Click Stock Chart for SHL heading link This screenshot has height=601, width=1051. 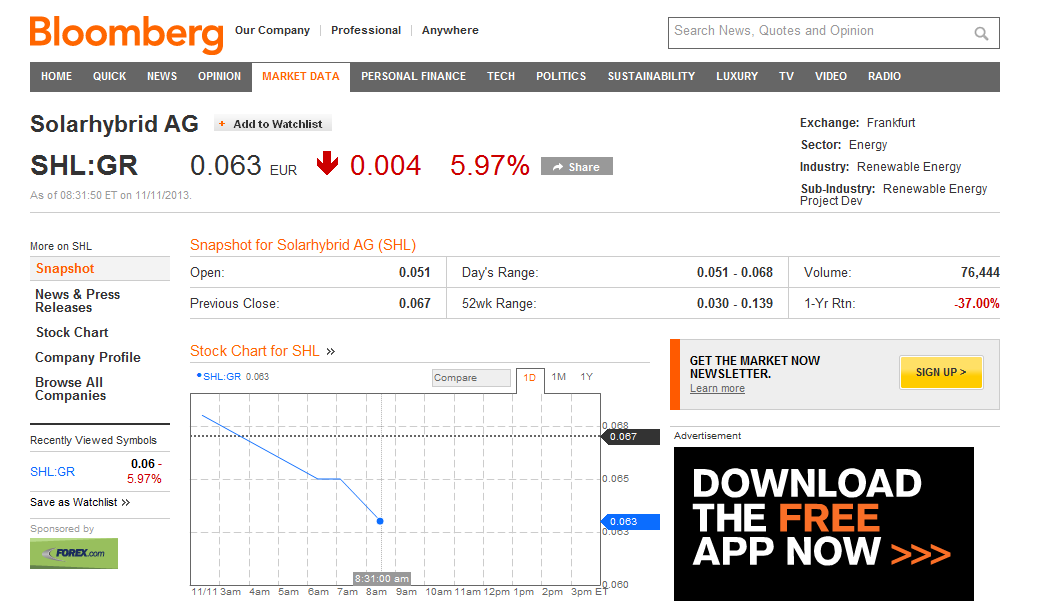pyautogui.click(x=255, y=351)
